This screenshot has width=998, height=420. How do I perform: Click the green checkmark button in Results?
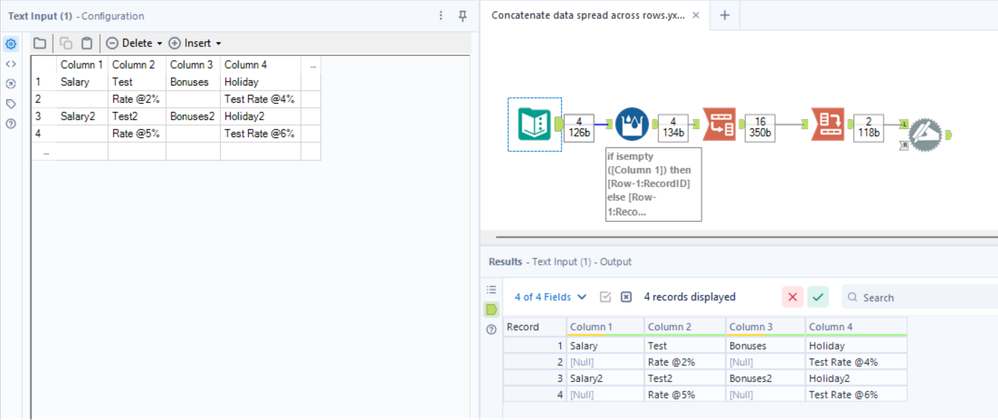pyautogui.click(x=818, y=297)
